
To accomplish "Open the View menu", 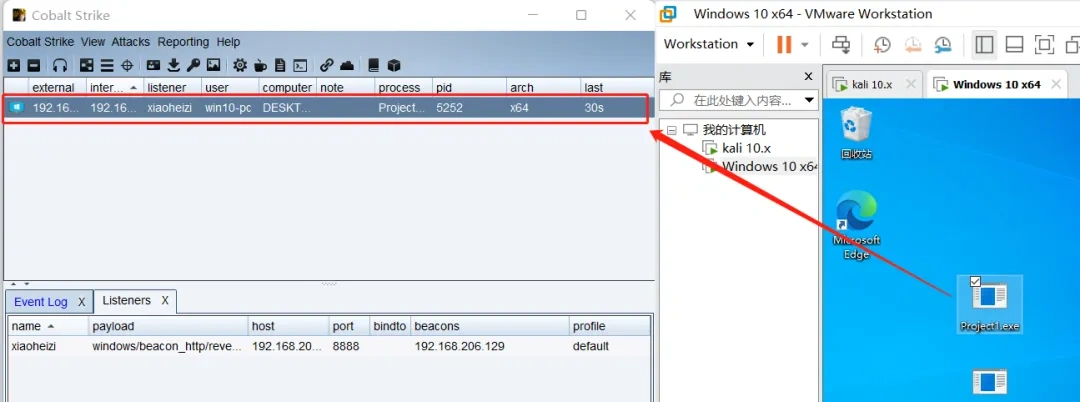I will coord(93,42).
